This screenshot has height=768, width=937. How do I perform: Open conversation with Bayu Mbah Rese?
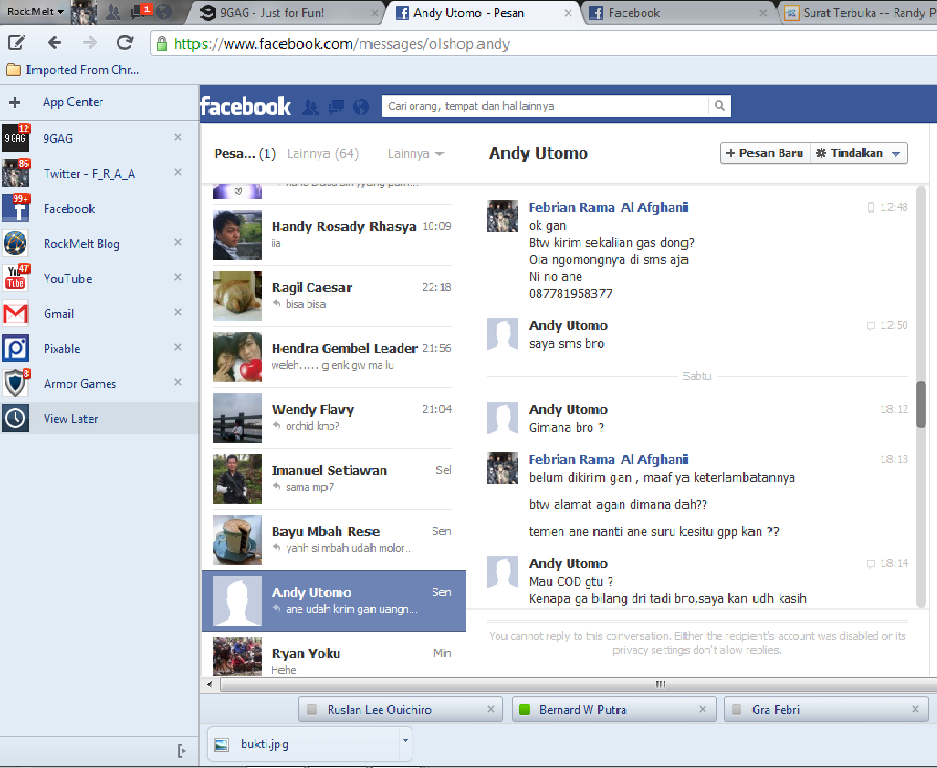point(332,540)
